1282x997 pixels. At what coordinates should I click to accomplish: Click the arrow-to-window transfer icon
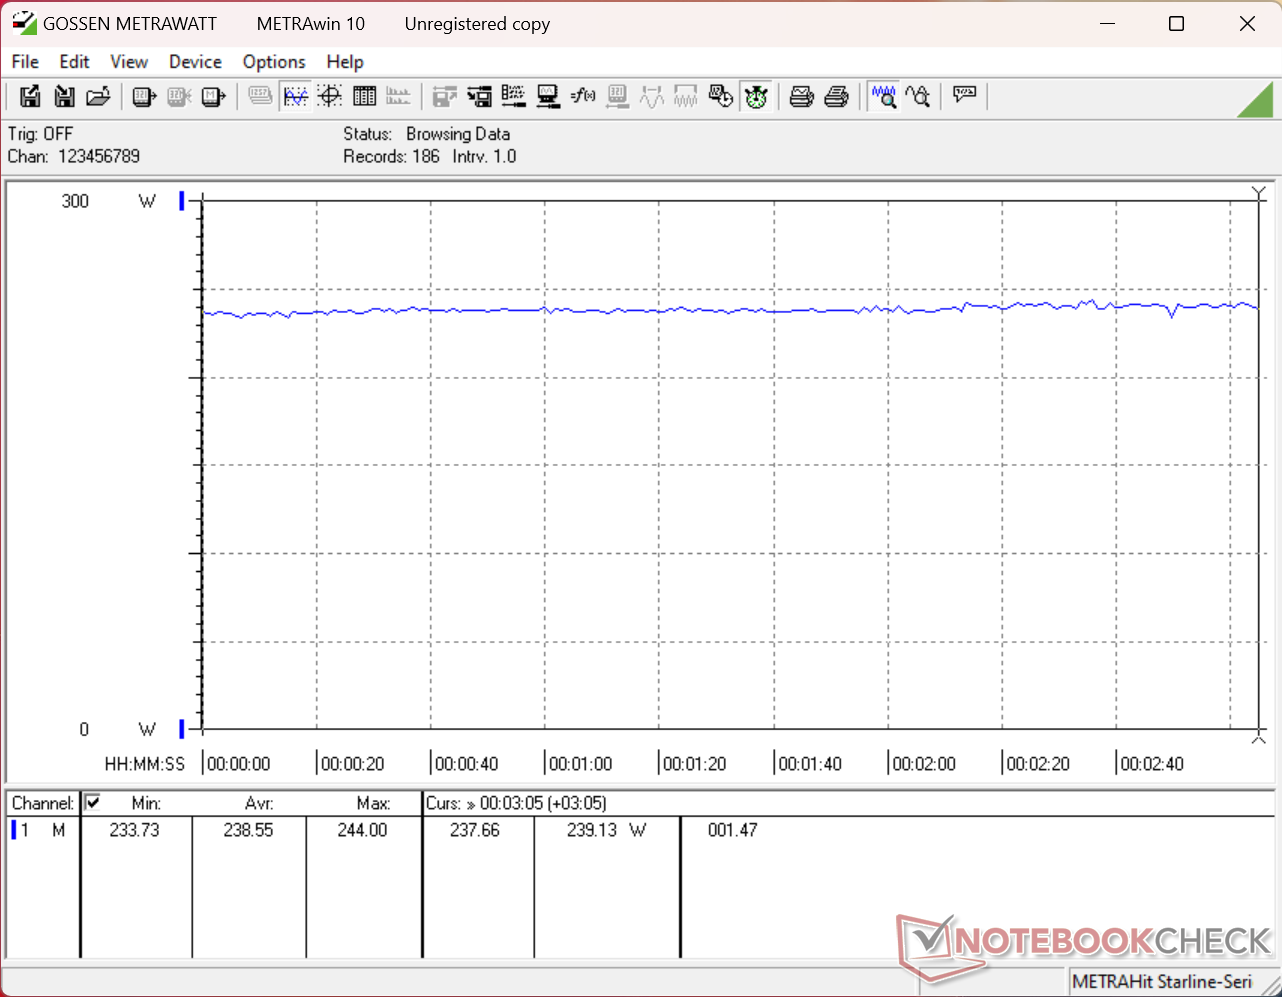click(480, 96)
